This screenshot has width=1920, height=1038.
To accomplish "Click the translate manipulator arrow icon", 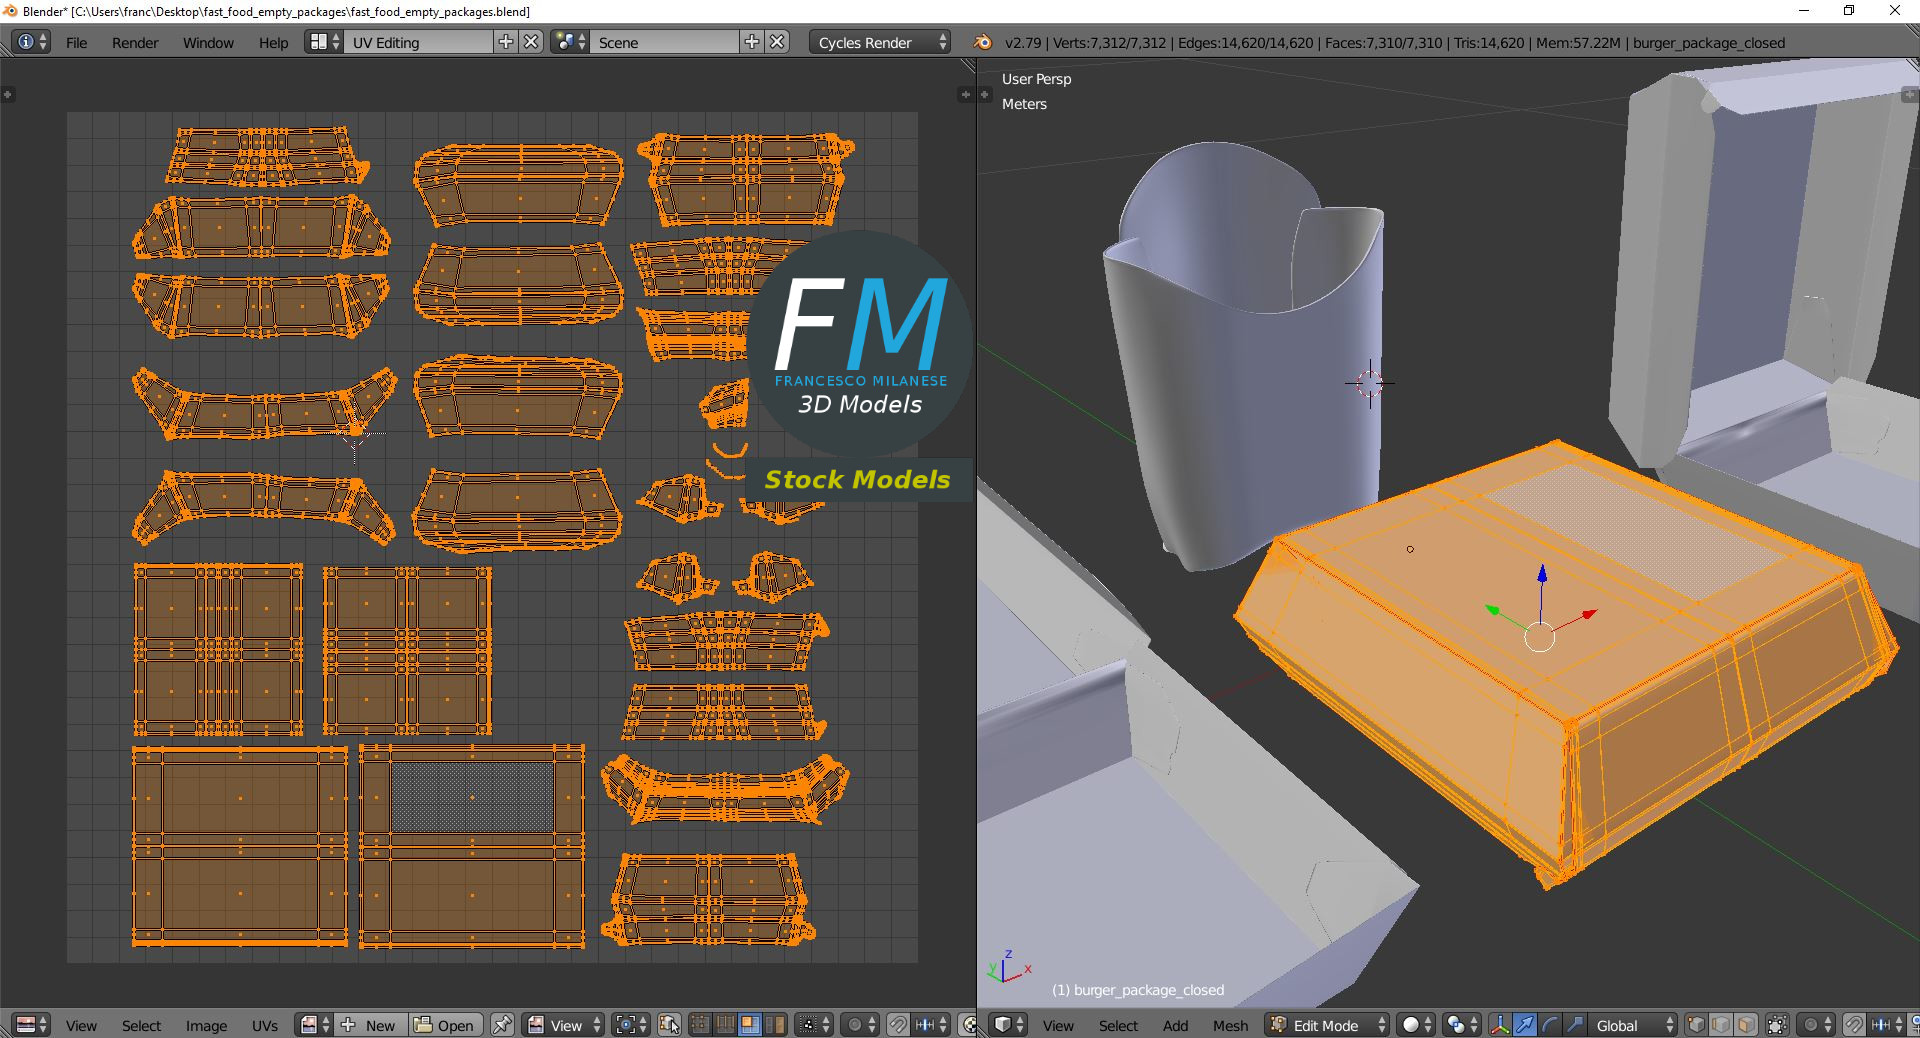I will [x=1525, y=1025].
